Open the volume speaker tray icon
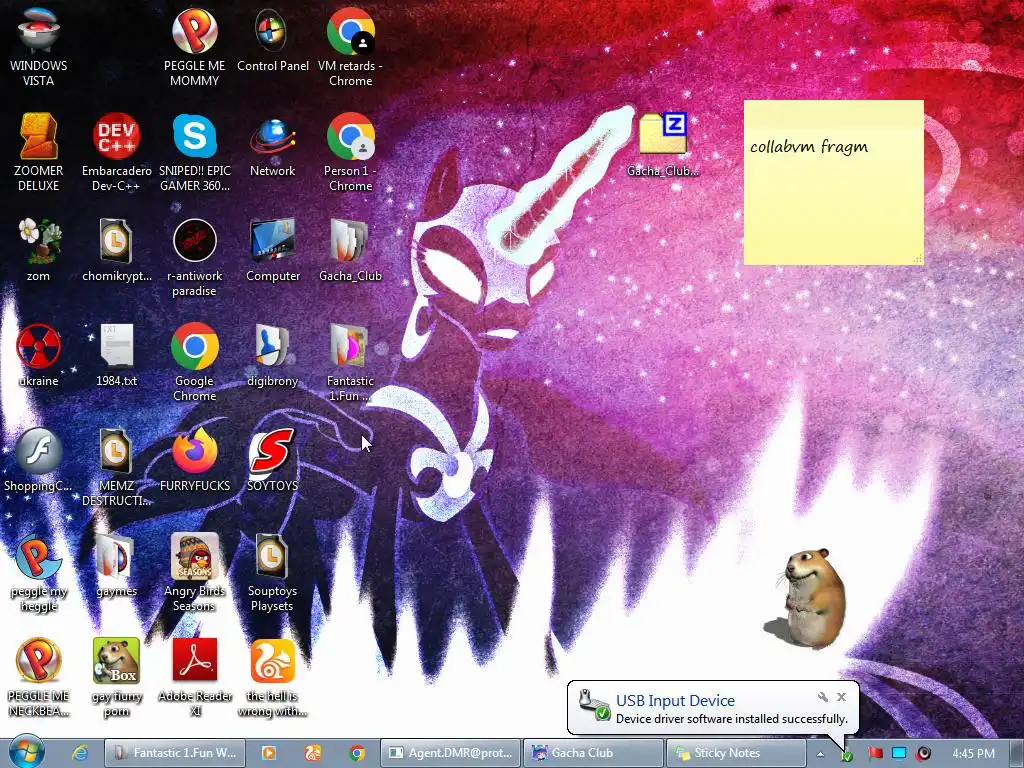The height and width of the screenshot is (768, 1024). pos(923,754)
